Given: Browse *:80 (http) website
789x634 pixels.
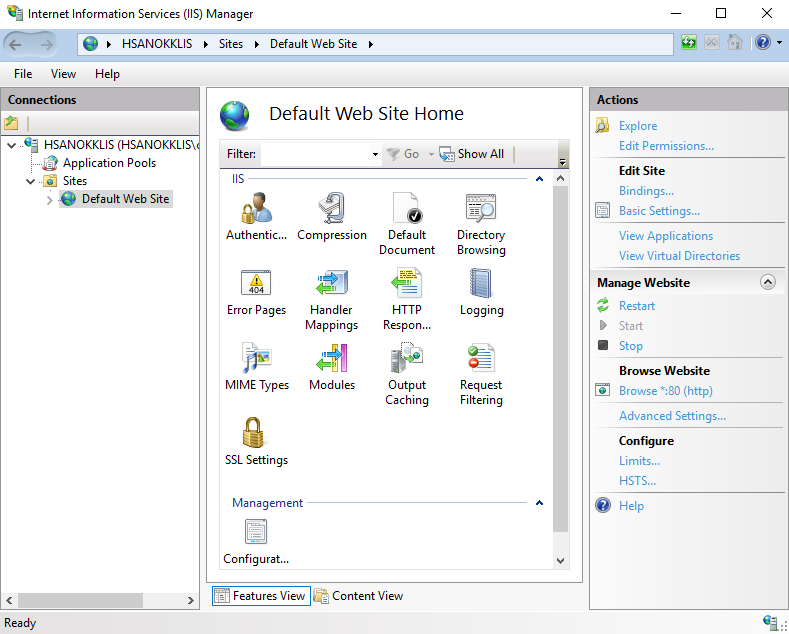Looking at the screenshot, I should pos(666,390).
